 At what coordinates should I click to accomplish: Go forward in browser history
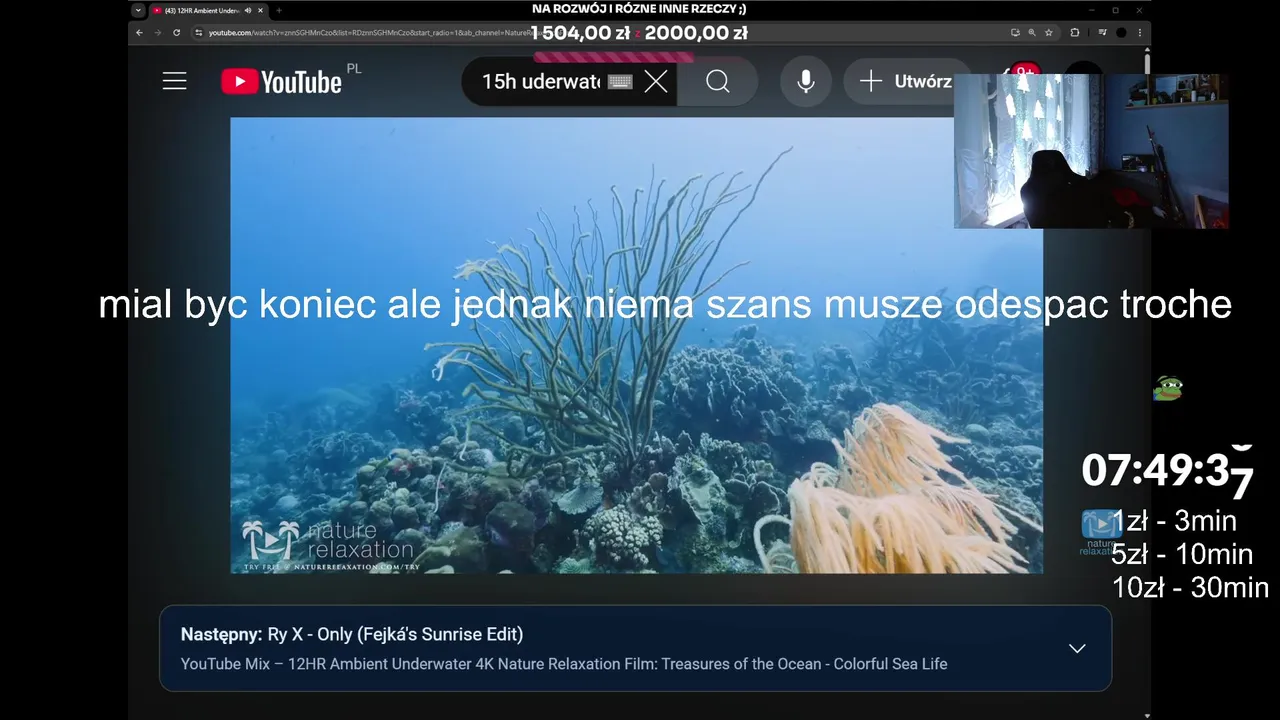coord(158,32)
